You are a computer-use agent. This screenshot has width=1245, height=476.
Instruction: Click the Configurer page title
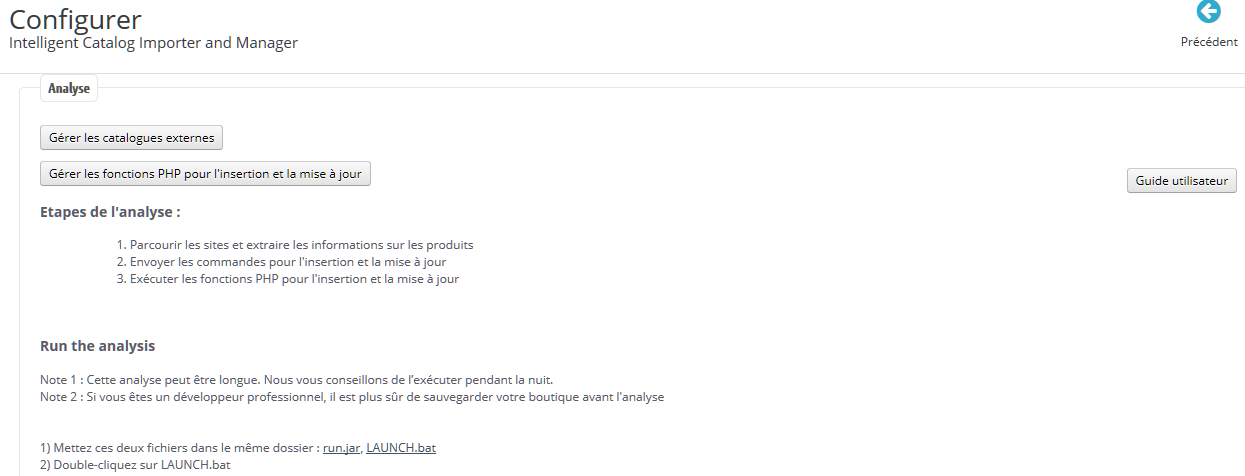[x=75, y=19]
